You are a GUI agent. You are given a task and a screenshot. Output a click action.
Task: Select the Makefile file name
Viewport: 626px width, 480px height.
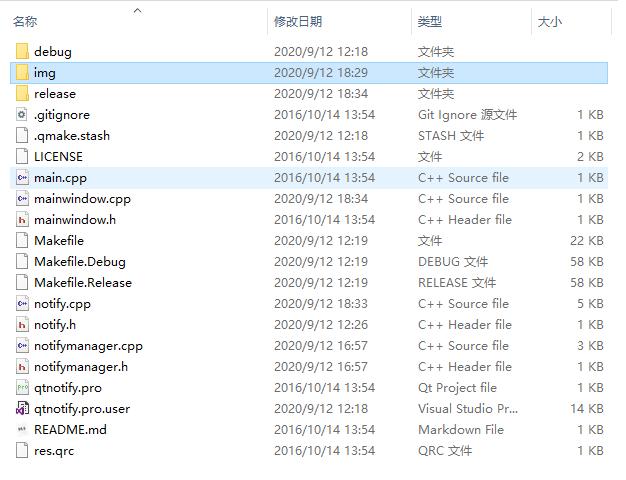[59, 241]
